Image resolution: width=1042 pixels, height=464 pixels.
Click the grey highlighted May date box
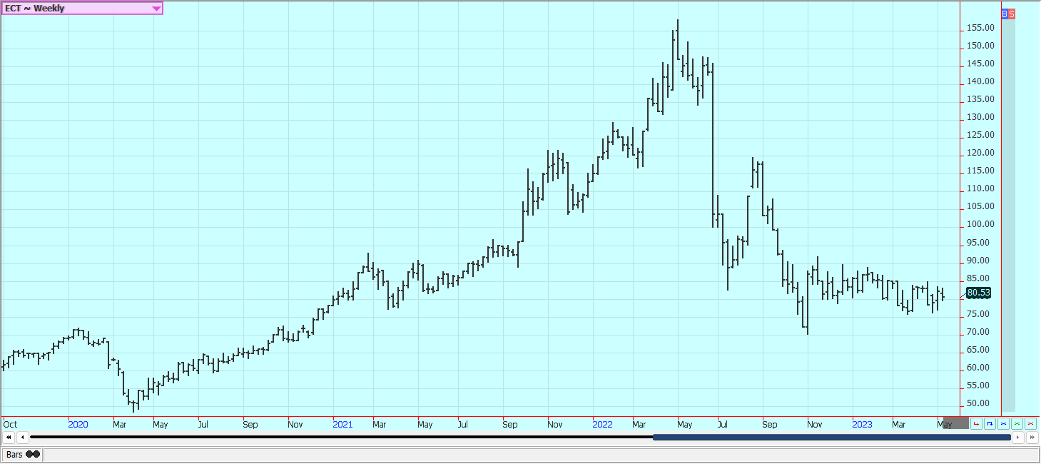click(x=956, y=423)
